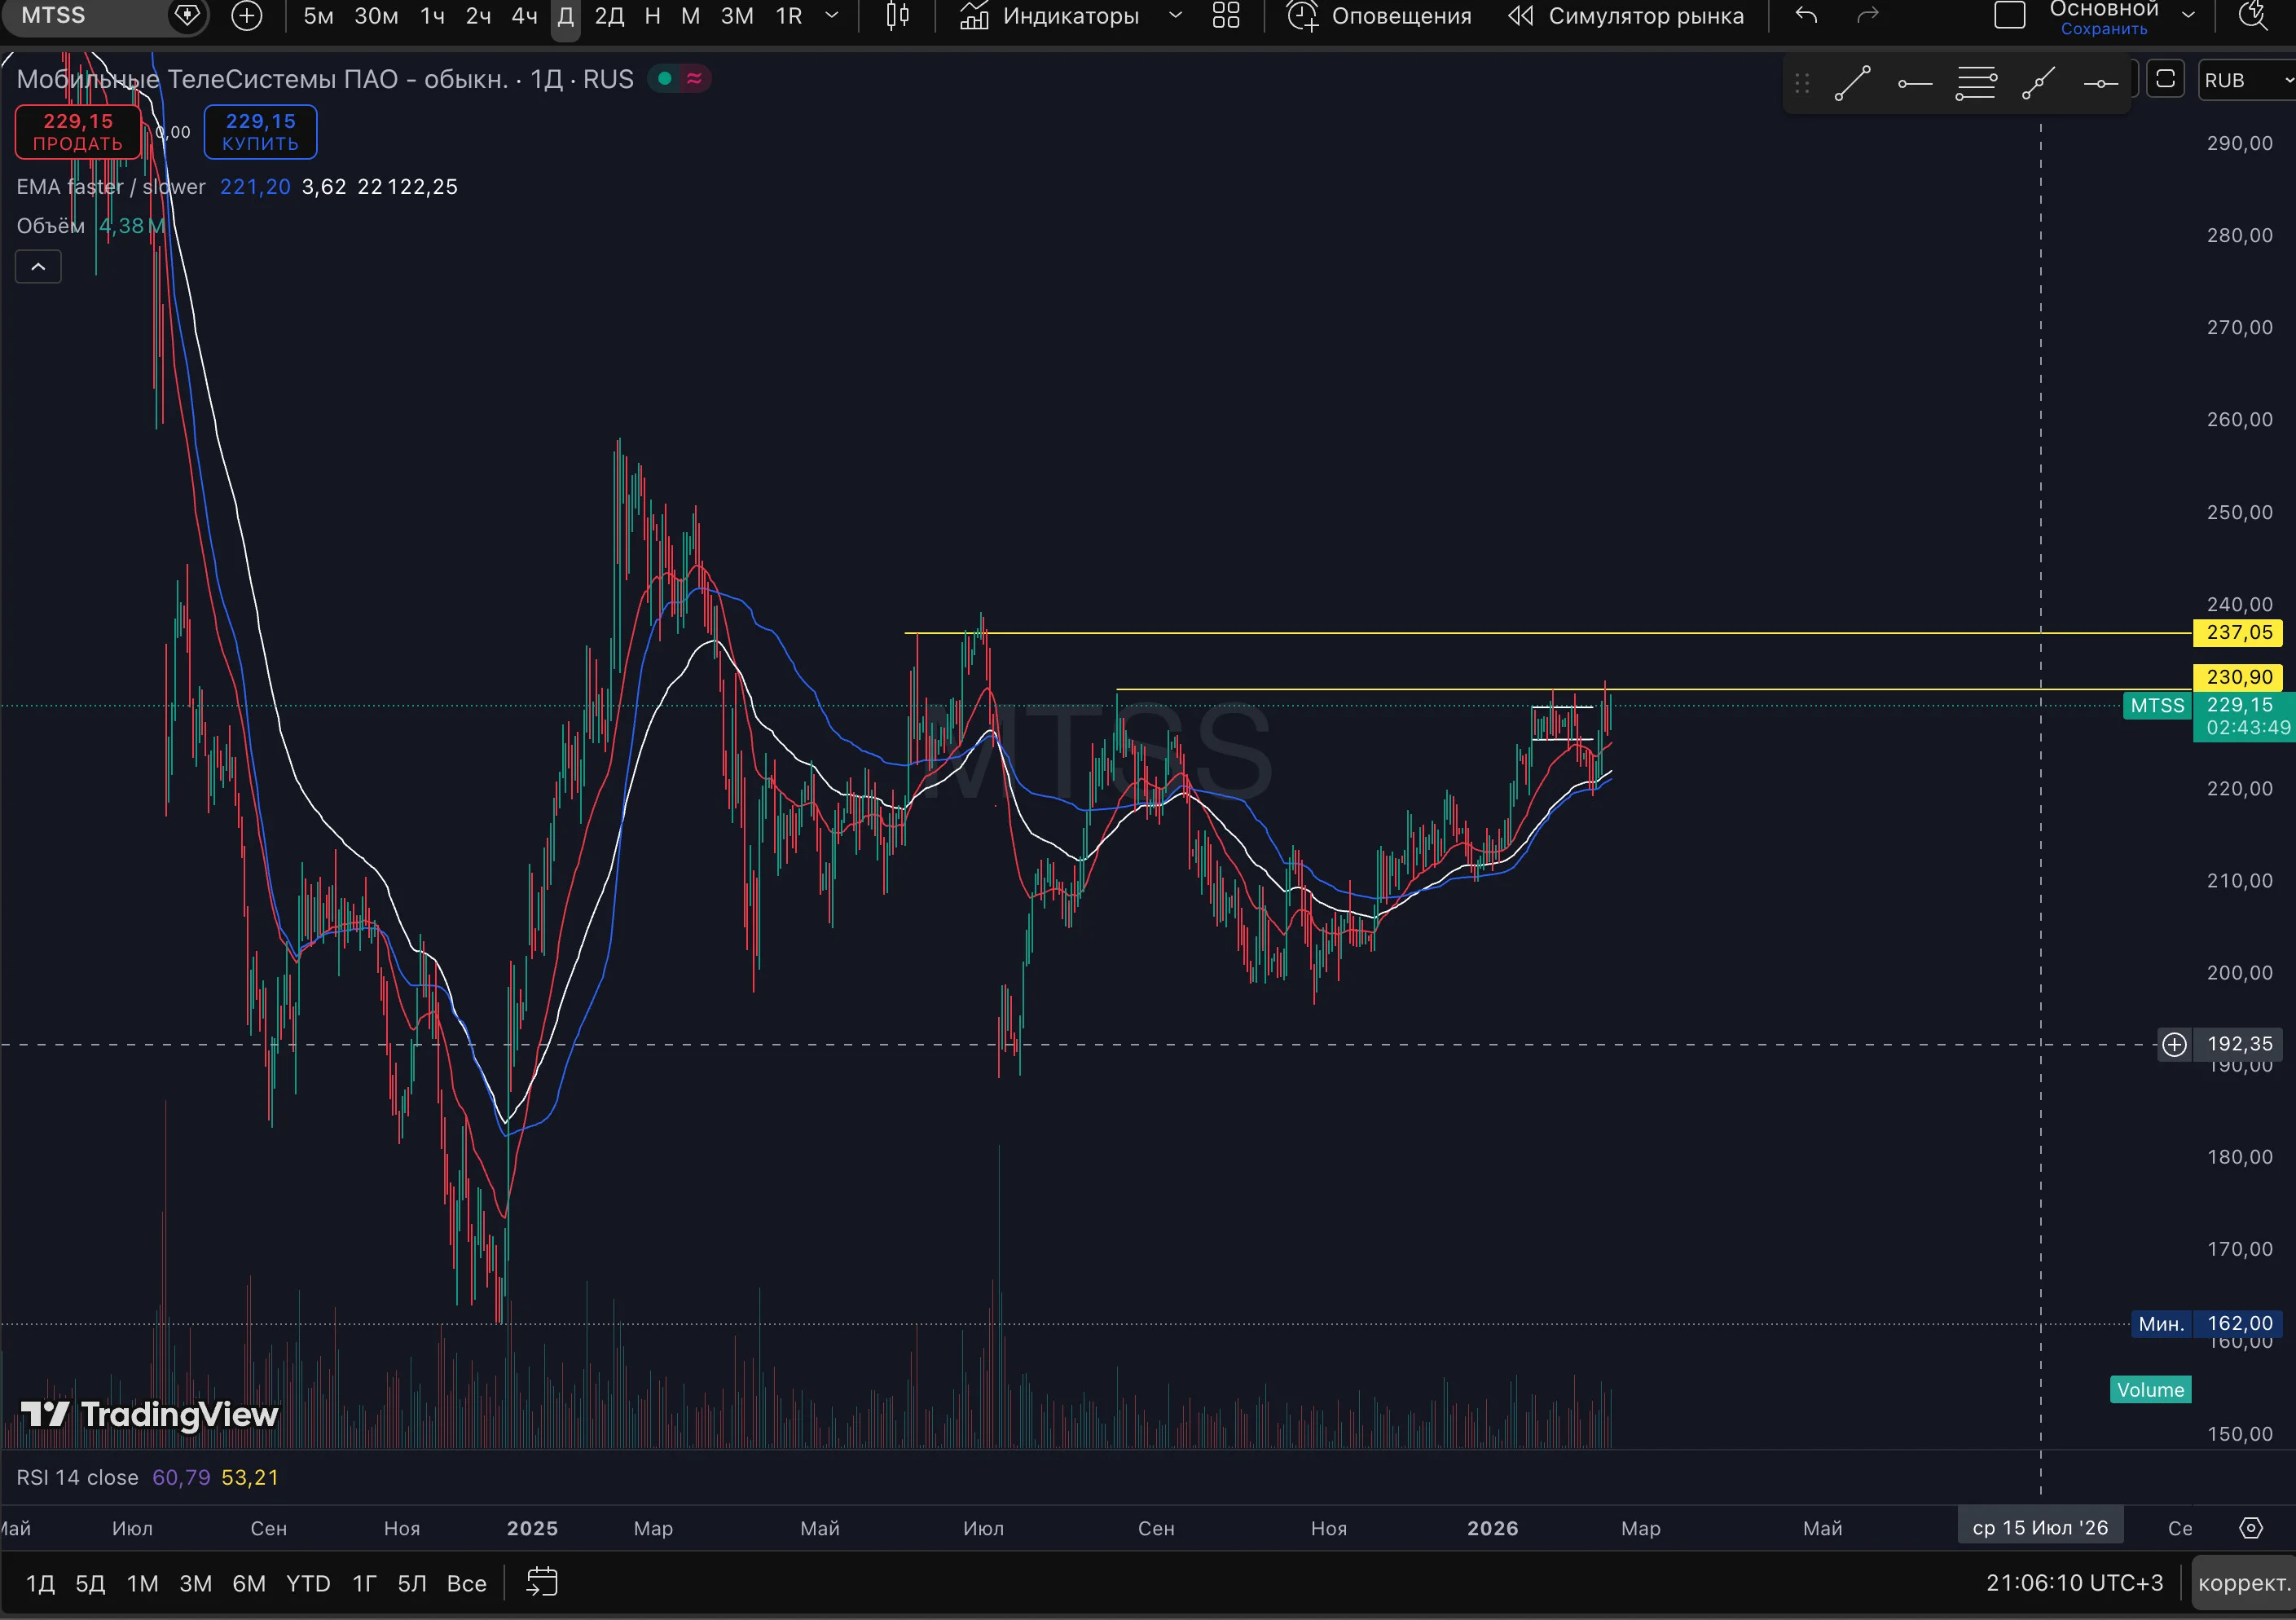
Task: Select the Д daily timeframe
Action: (565, 16)
